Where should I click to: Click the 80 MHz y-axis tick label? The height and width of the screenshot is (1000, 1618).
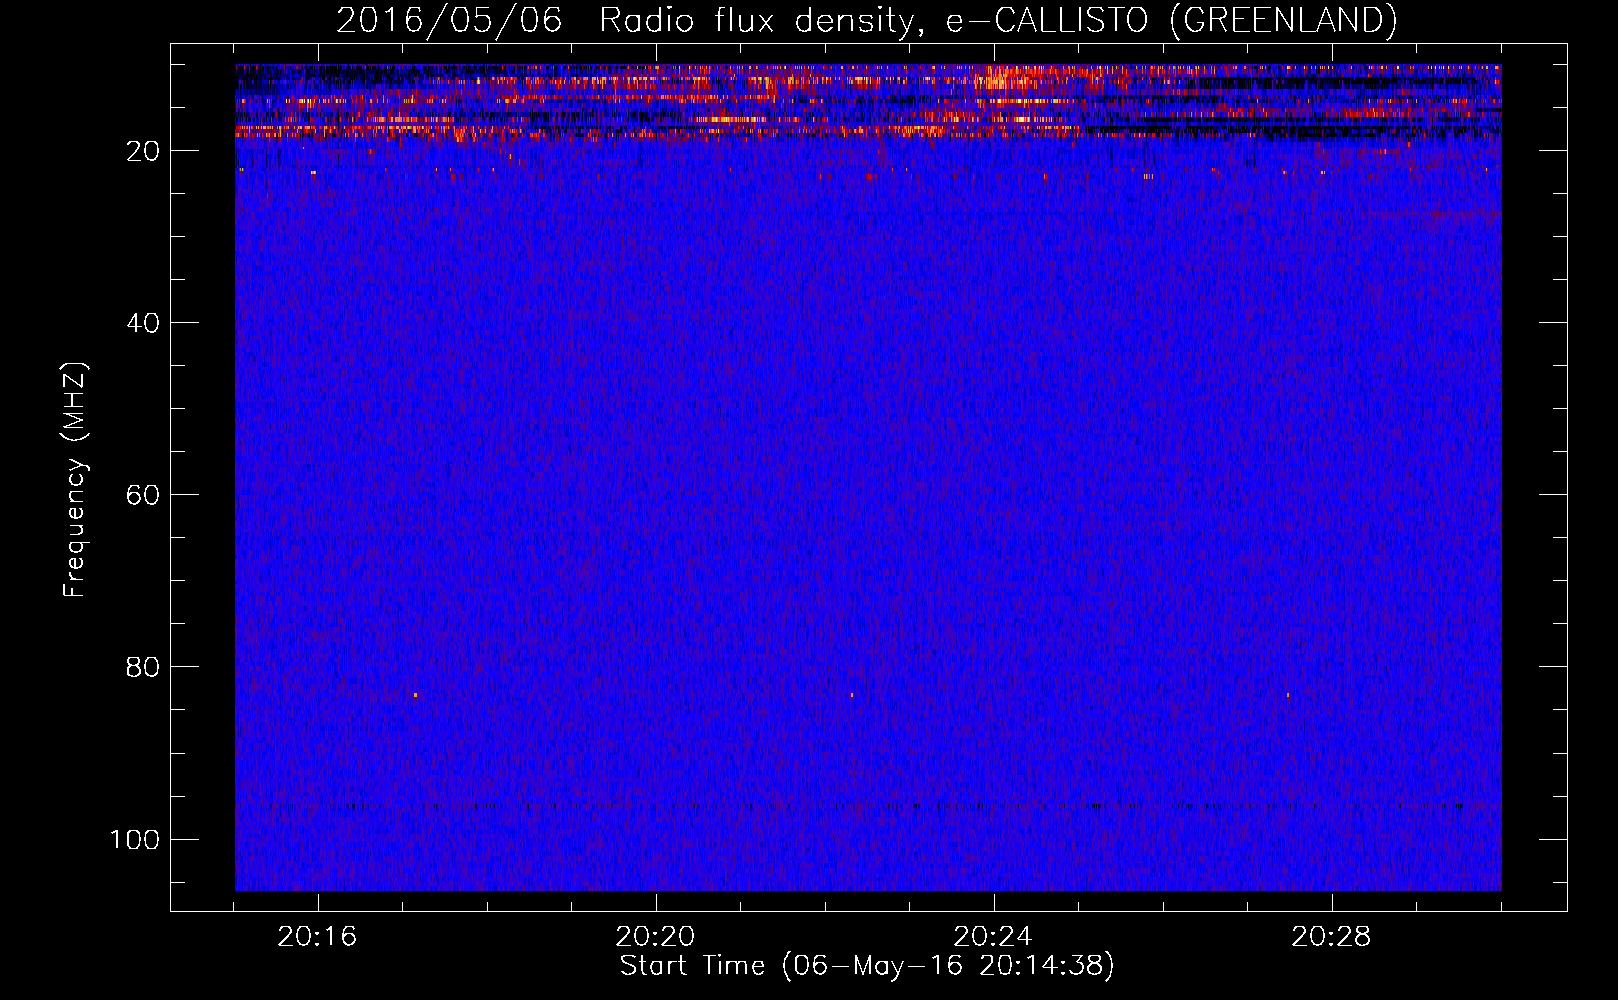(143, 667)
